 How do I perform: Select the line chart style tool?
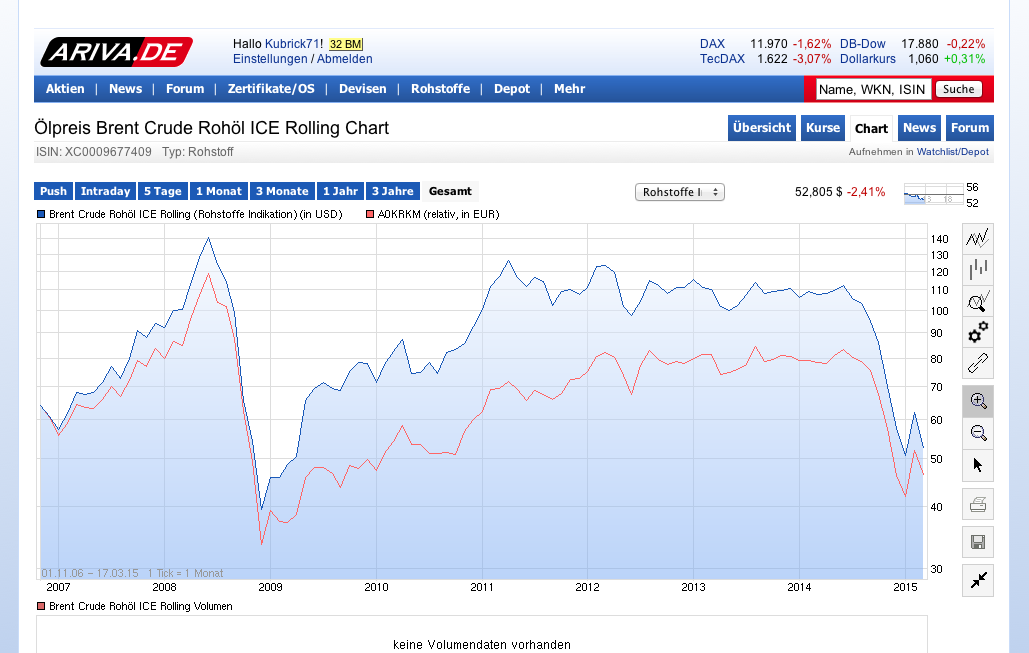click(x=977, y=237)
